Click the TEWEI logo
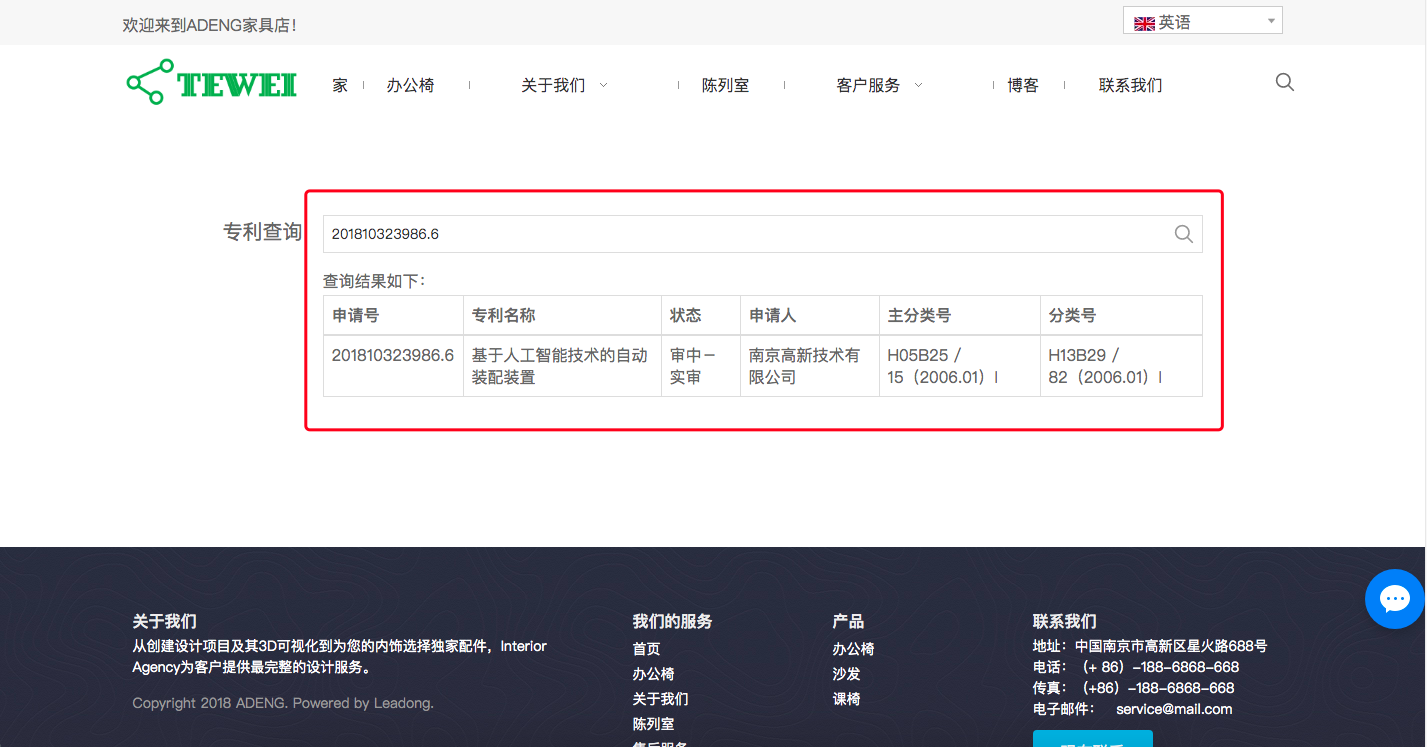 click(210, 83)
